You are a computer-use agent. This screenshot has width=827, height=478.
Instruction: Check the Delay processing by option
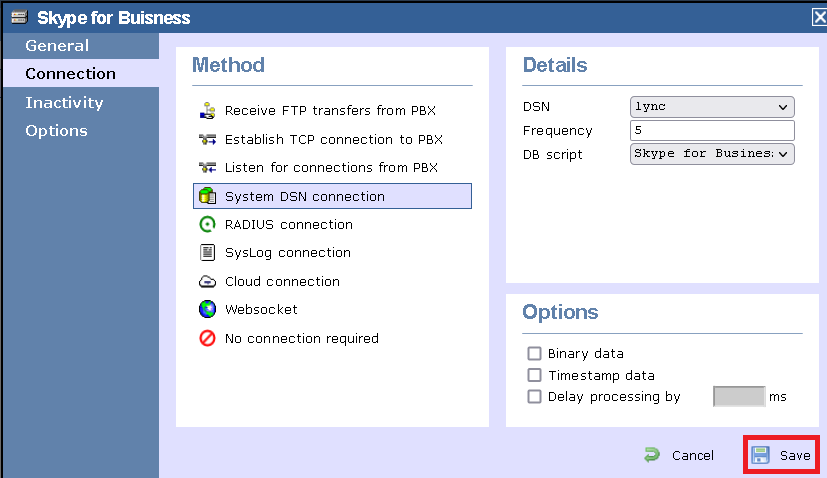534,396
